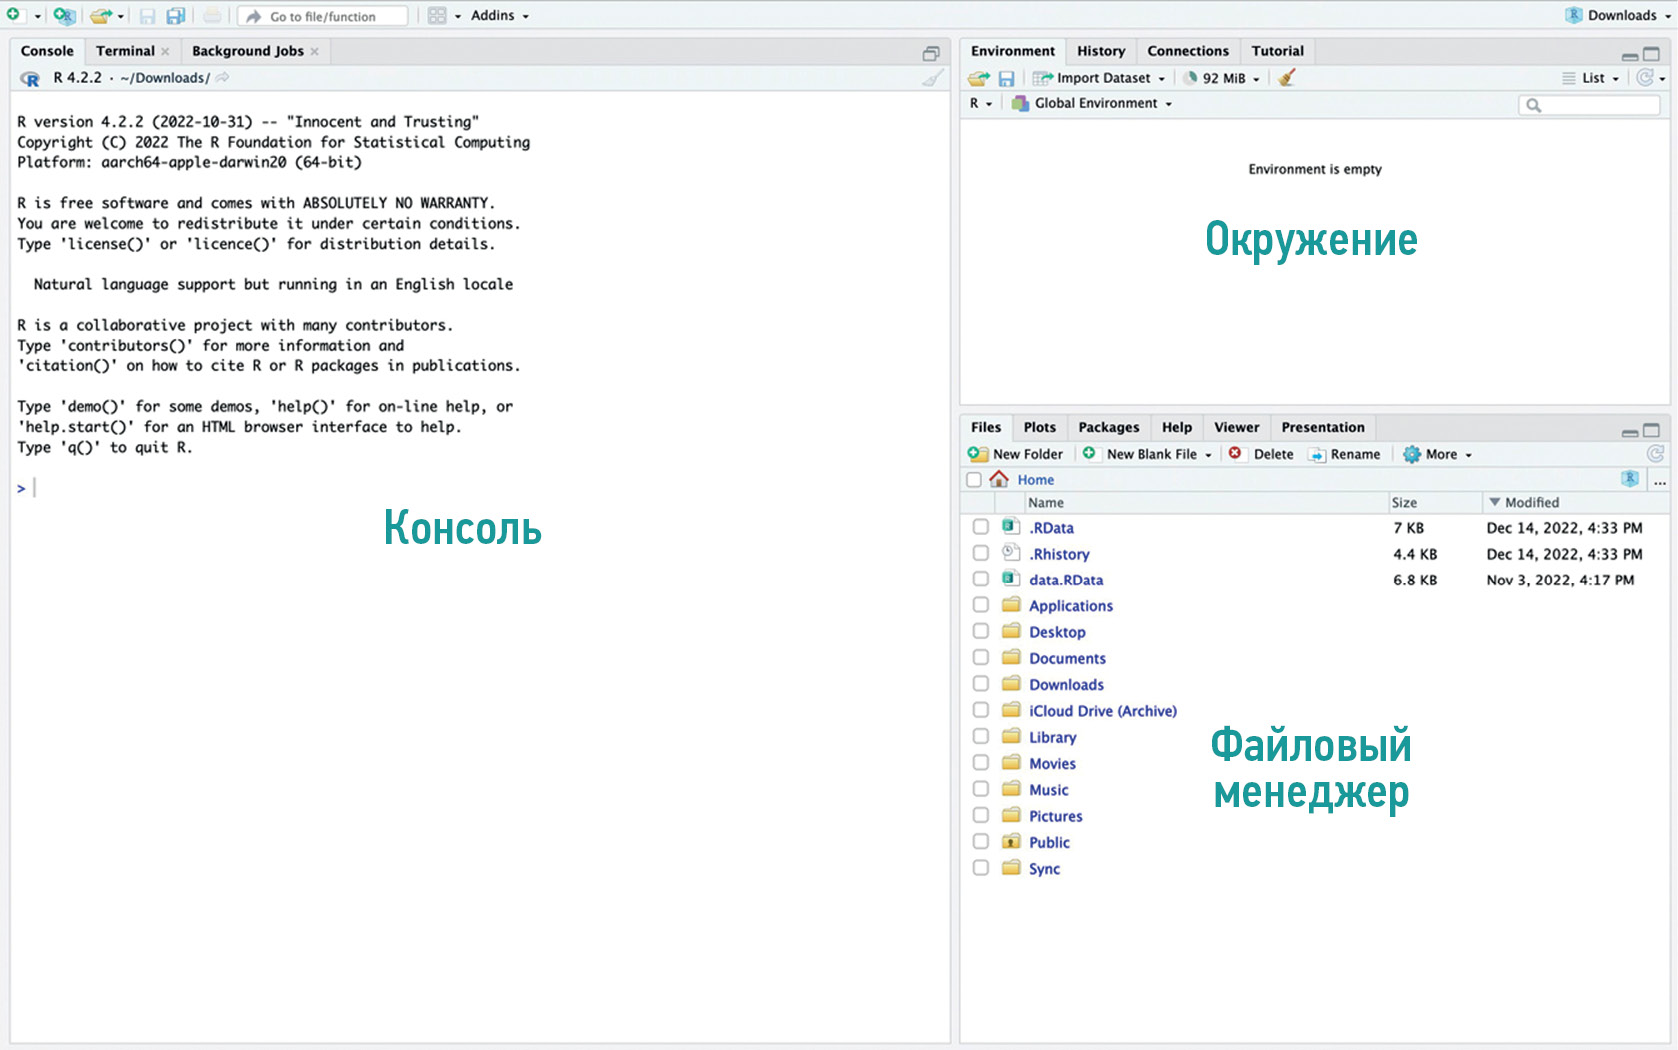Refresh the Files pane listing
The height and width of the screenshot is (1050, 1678).
(x=1655, y=454)
